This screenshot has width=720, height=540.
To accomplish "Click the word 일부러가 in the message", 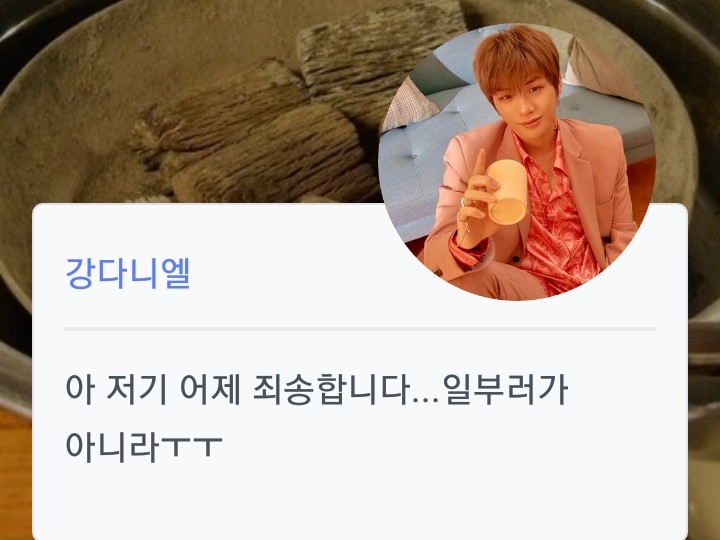I will pyautogui.click(x=506, y=389).
